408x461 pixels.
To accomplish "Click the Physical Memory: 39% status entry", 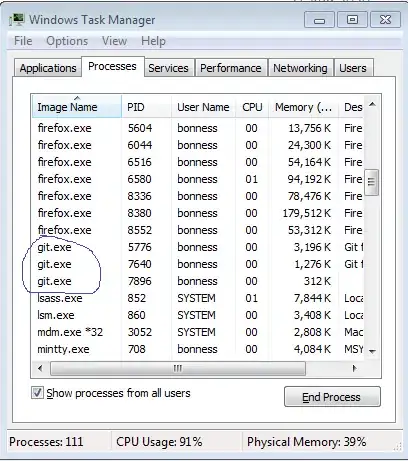I will tap(306, 442).
